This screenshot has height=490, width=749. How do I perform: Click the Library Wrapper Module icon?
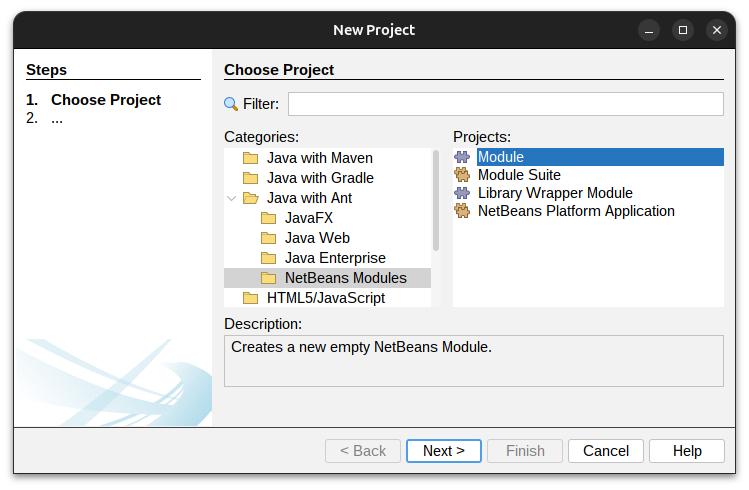pyautogui.click(x=462, y=193)
